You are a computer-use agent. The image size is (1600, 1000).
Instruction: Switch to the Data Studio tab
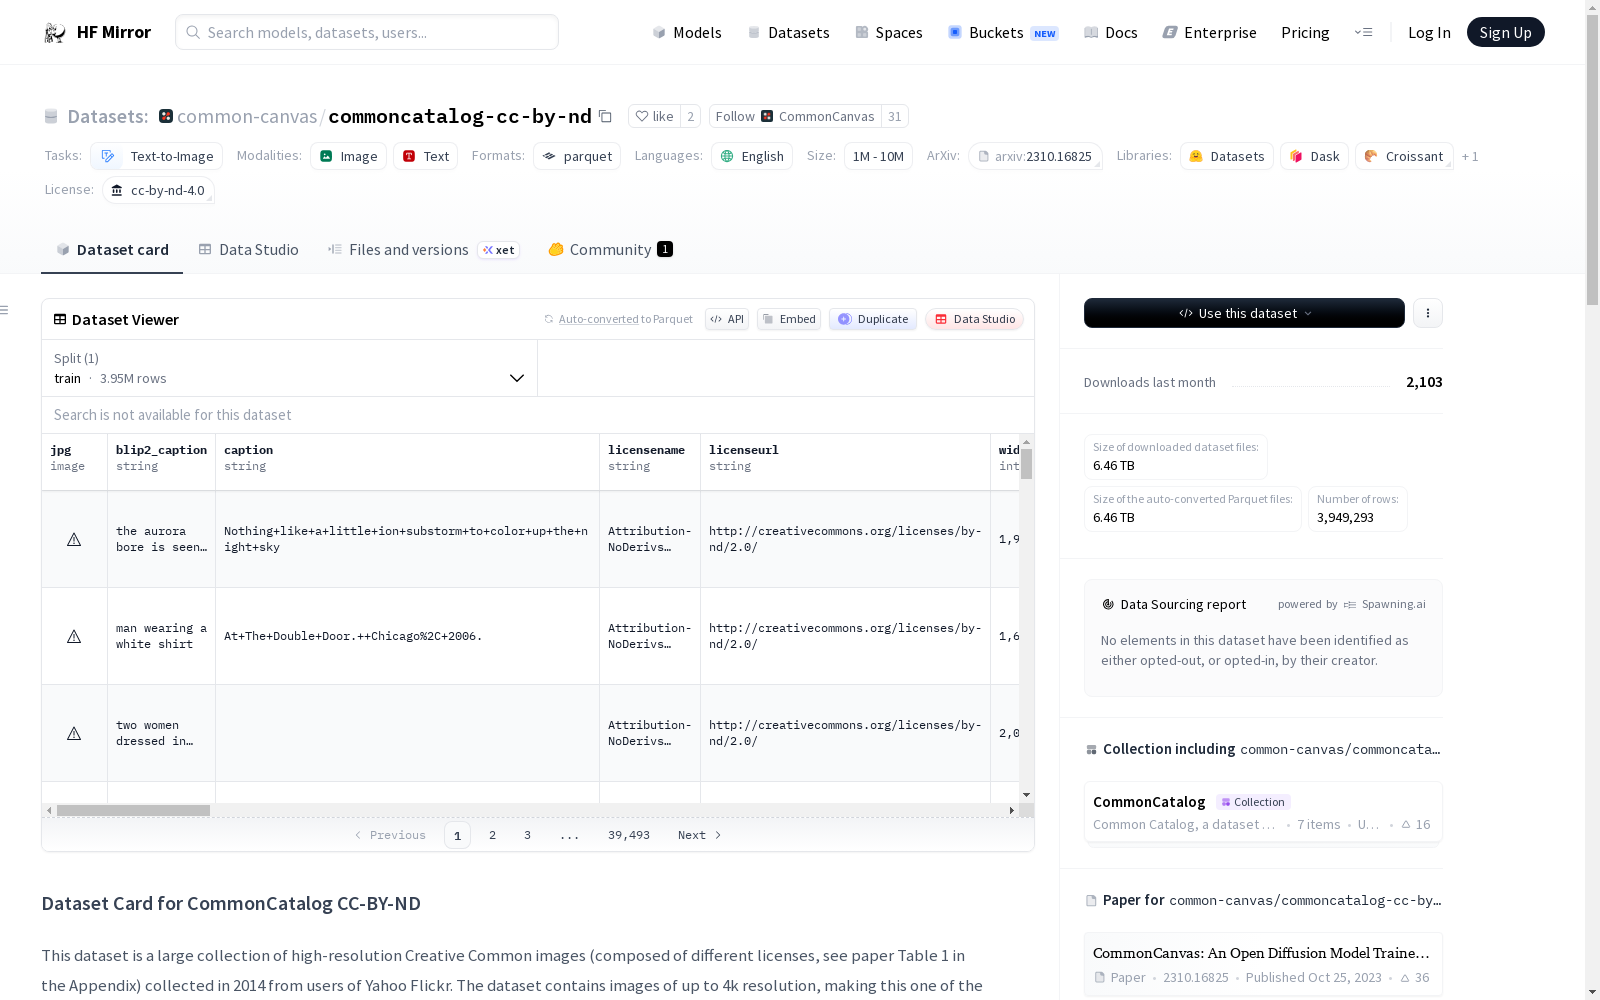point(248,250)
